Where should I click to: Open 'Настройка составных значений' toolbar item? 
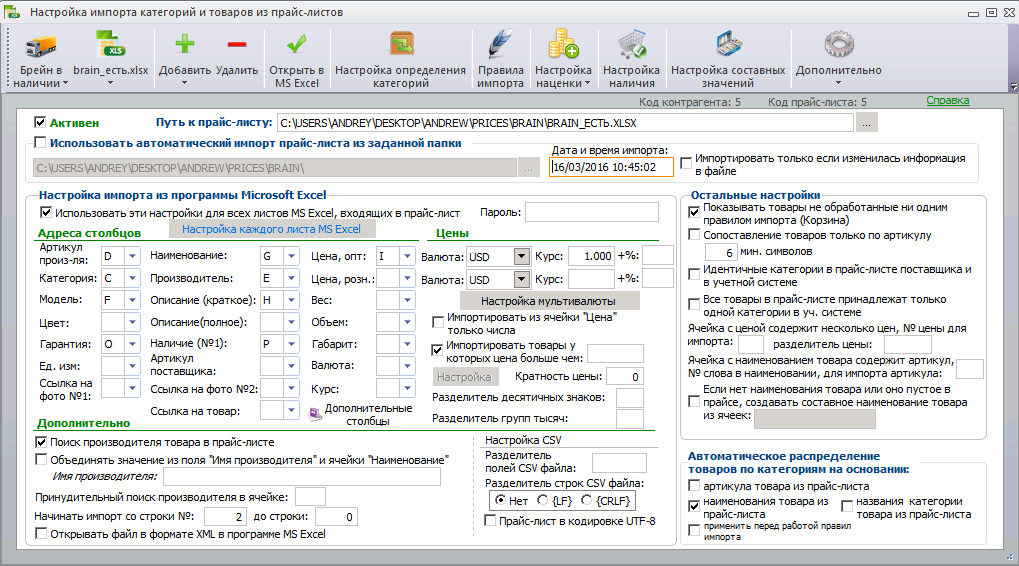pos(728,58)
